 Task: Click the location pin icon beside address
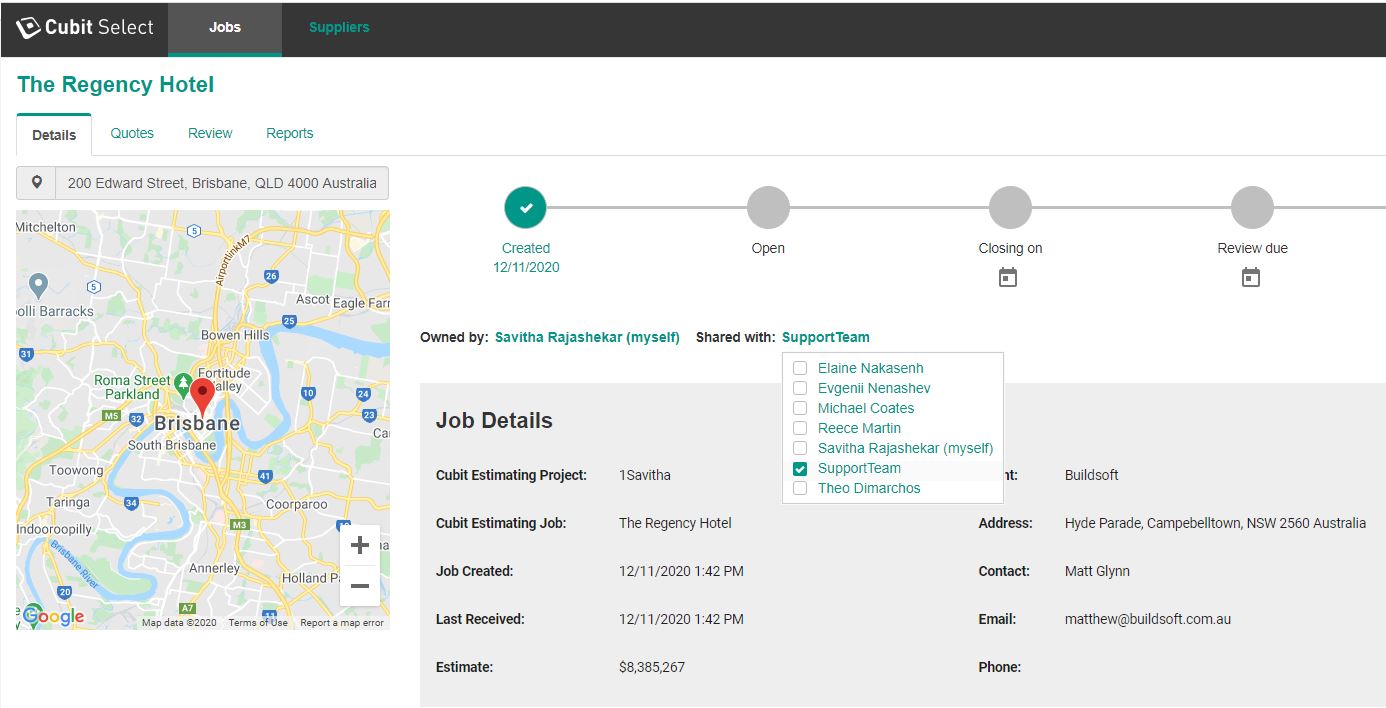point(37,183)
